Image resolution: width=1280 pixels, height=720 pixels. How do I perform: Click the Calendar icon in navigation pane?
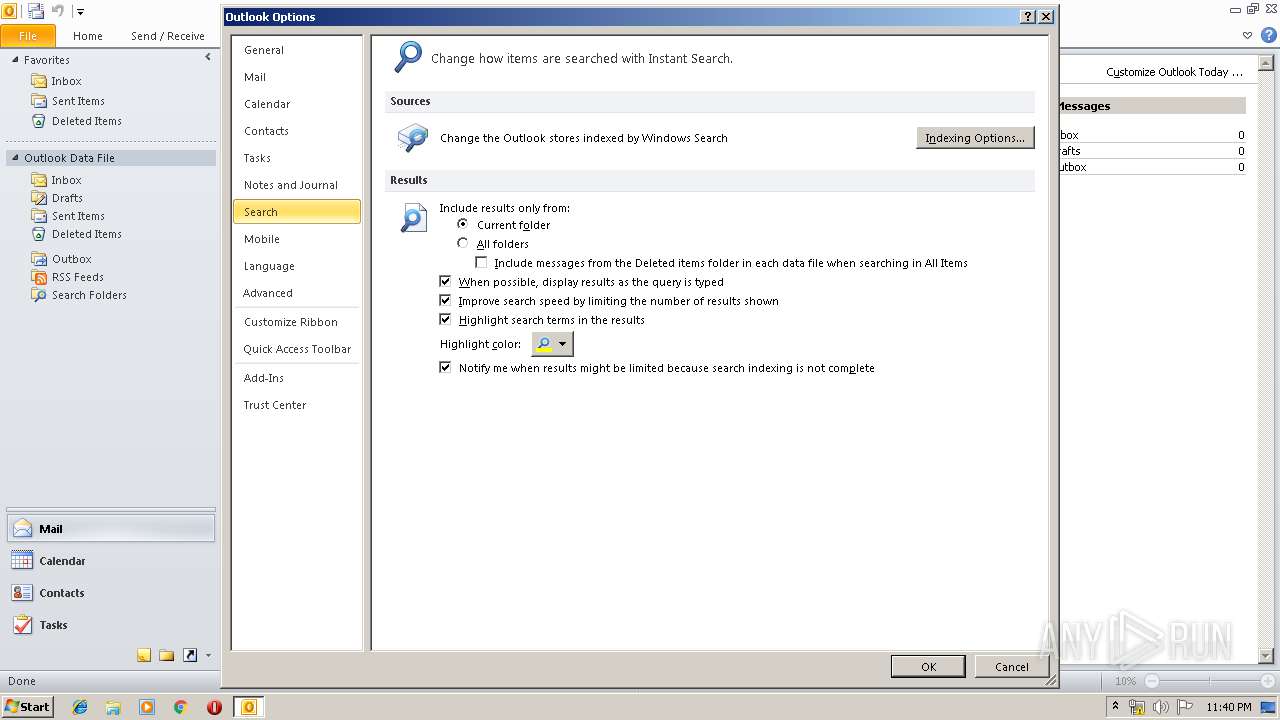[x=22, y=561]
